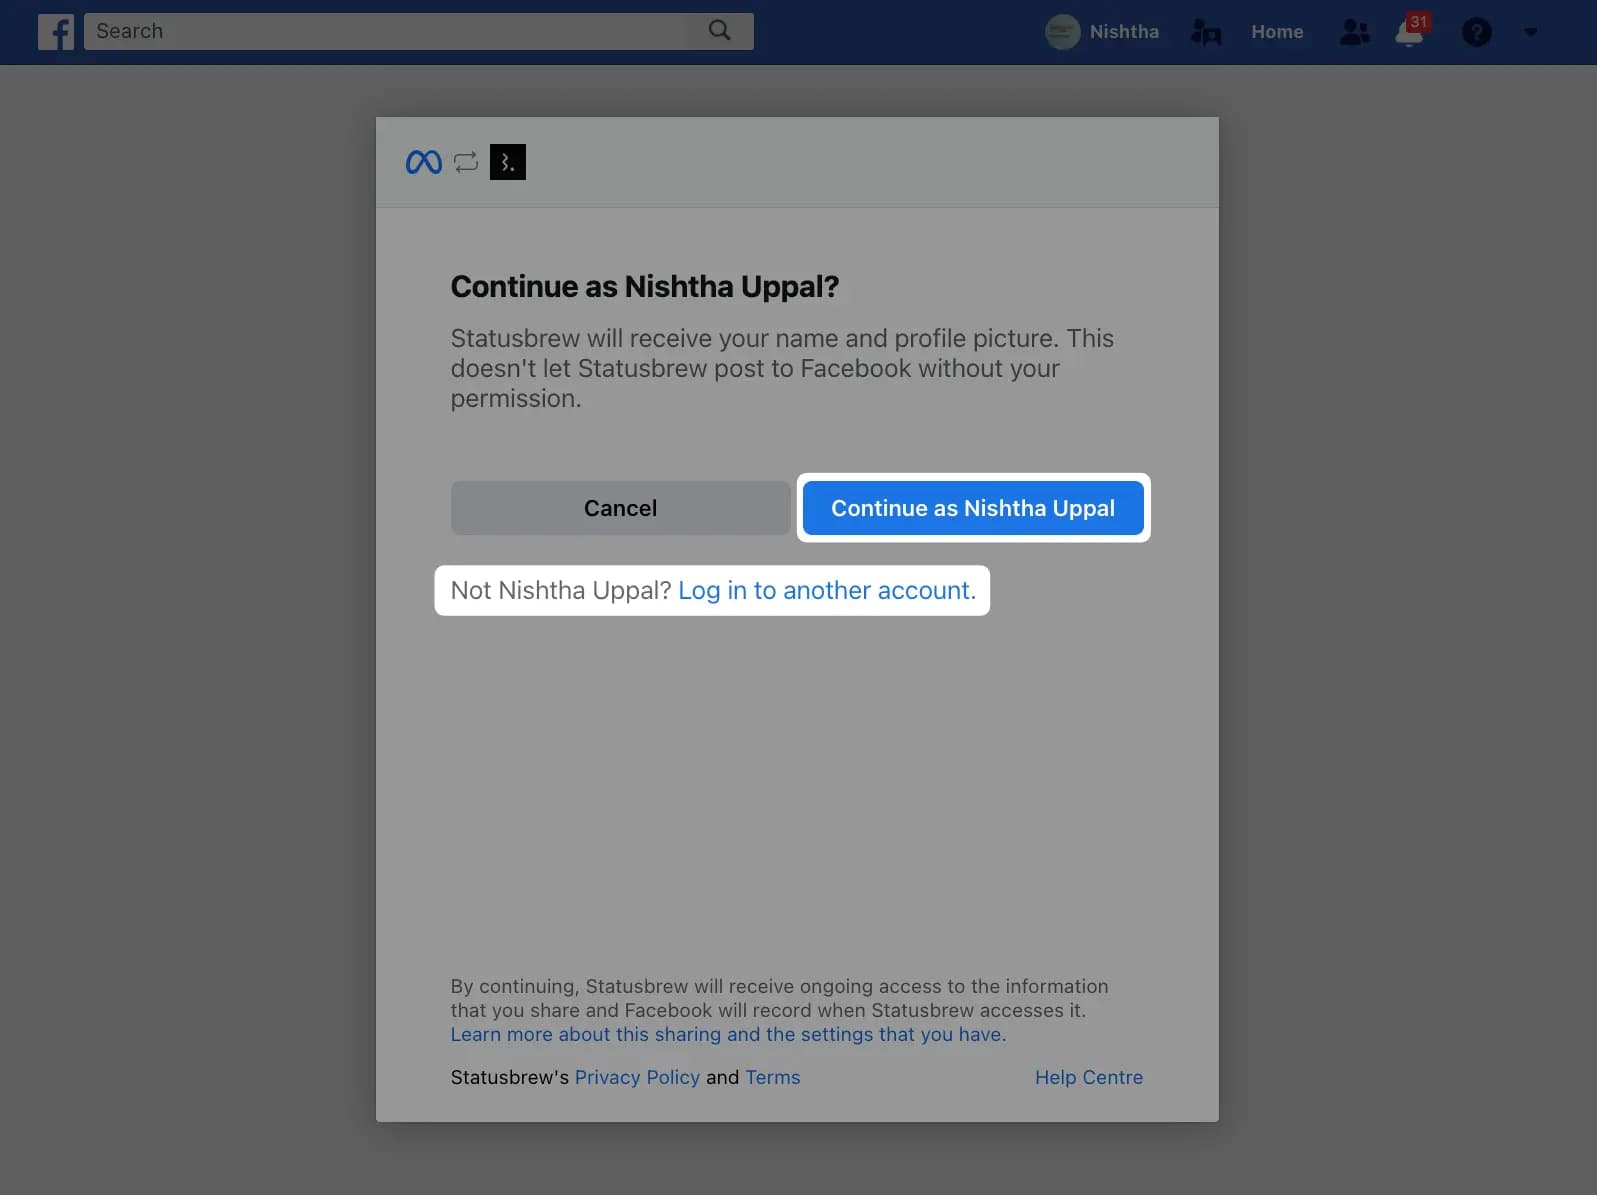Open the Help Centre link
This screenshot has width=1597, height=1195.
pyautogui.click(x=1089, y=1077)
